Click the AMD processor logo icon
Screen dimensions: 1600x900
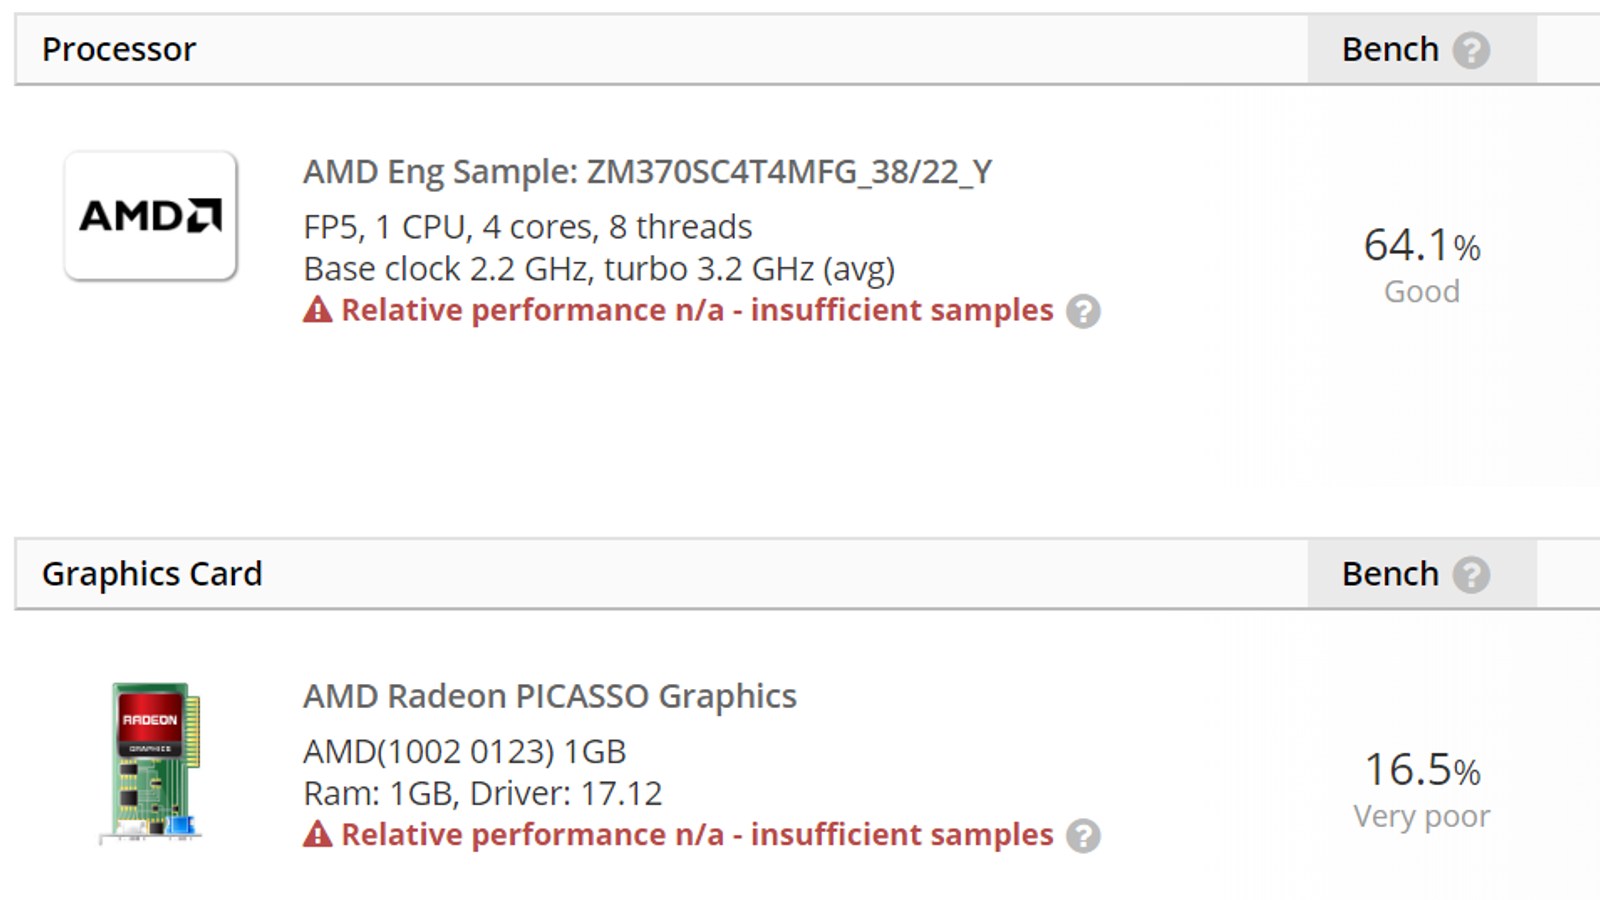click(x=150, y=213)
